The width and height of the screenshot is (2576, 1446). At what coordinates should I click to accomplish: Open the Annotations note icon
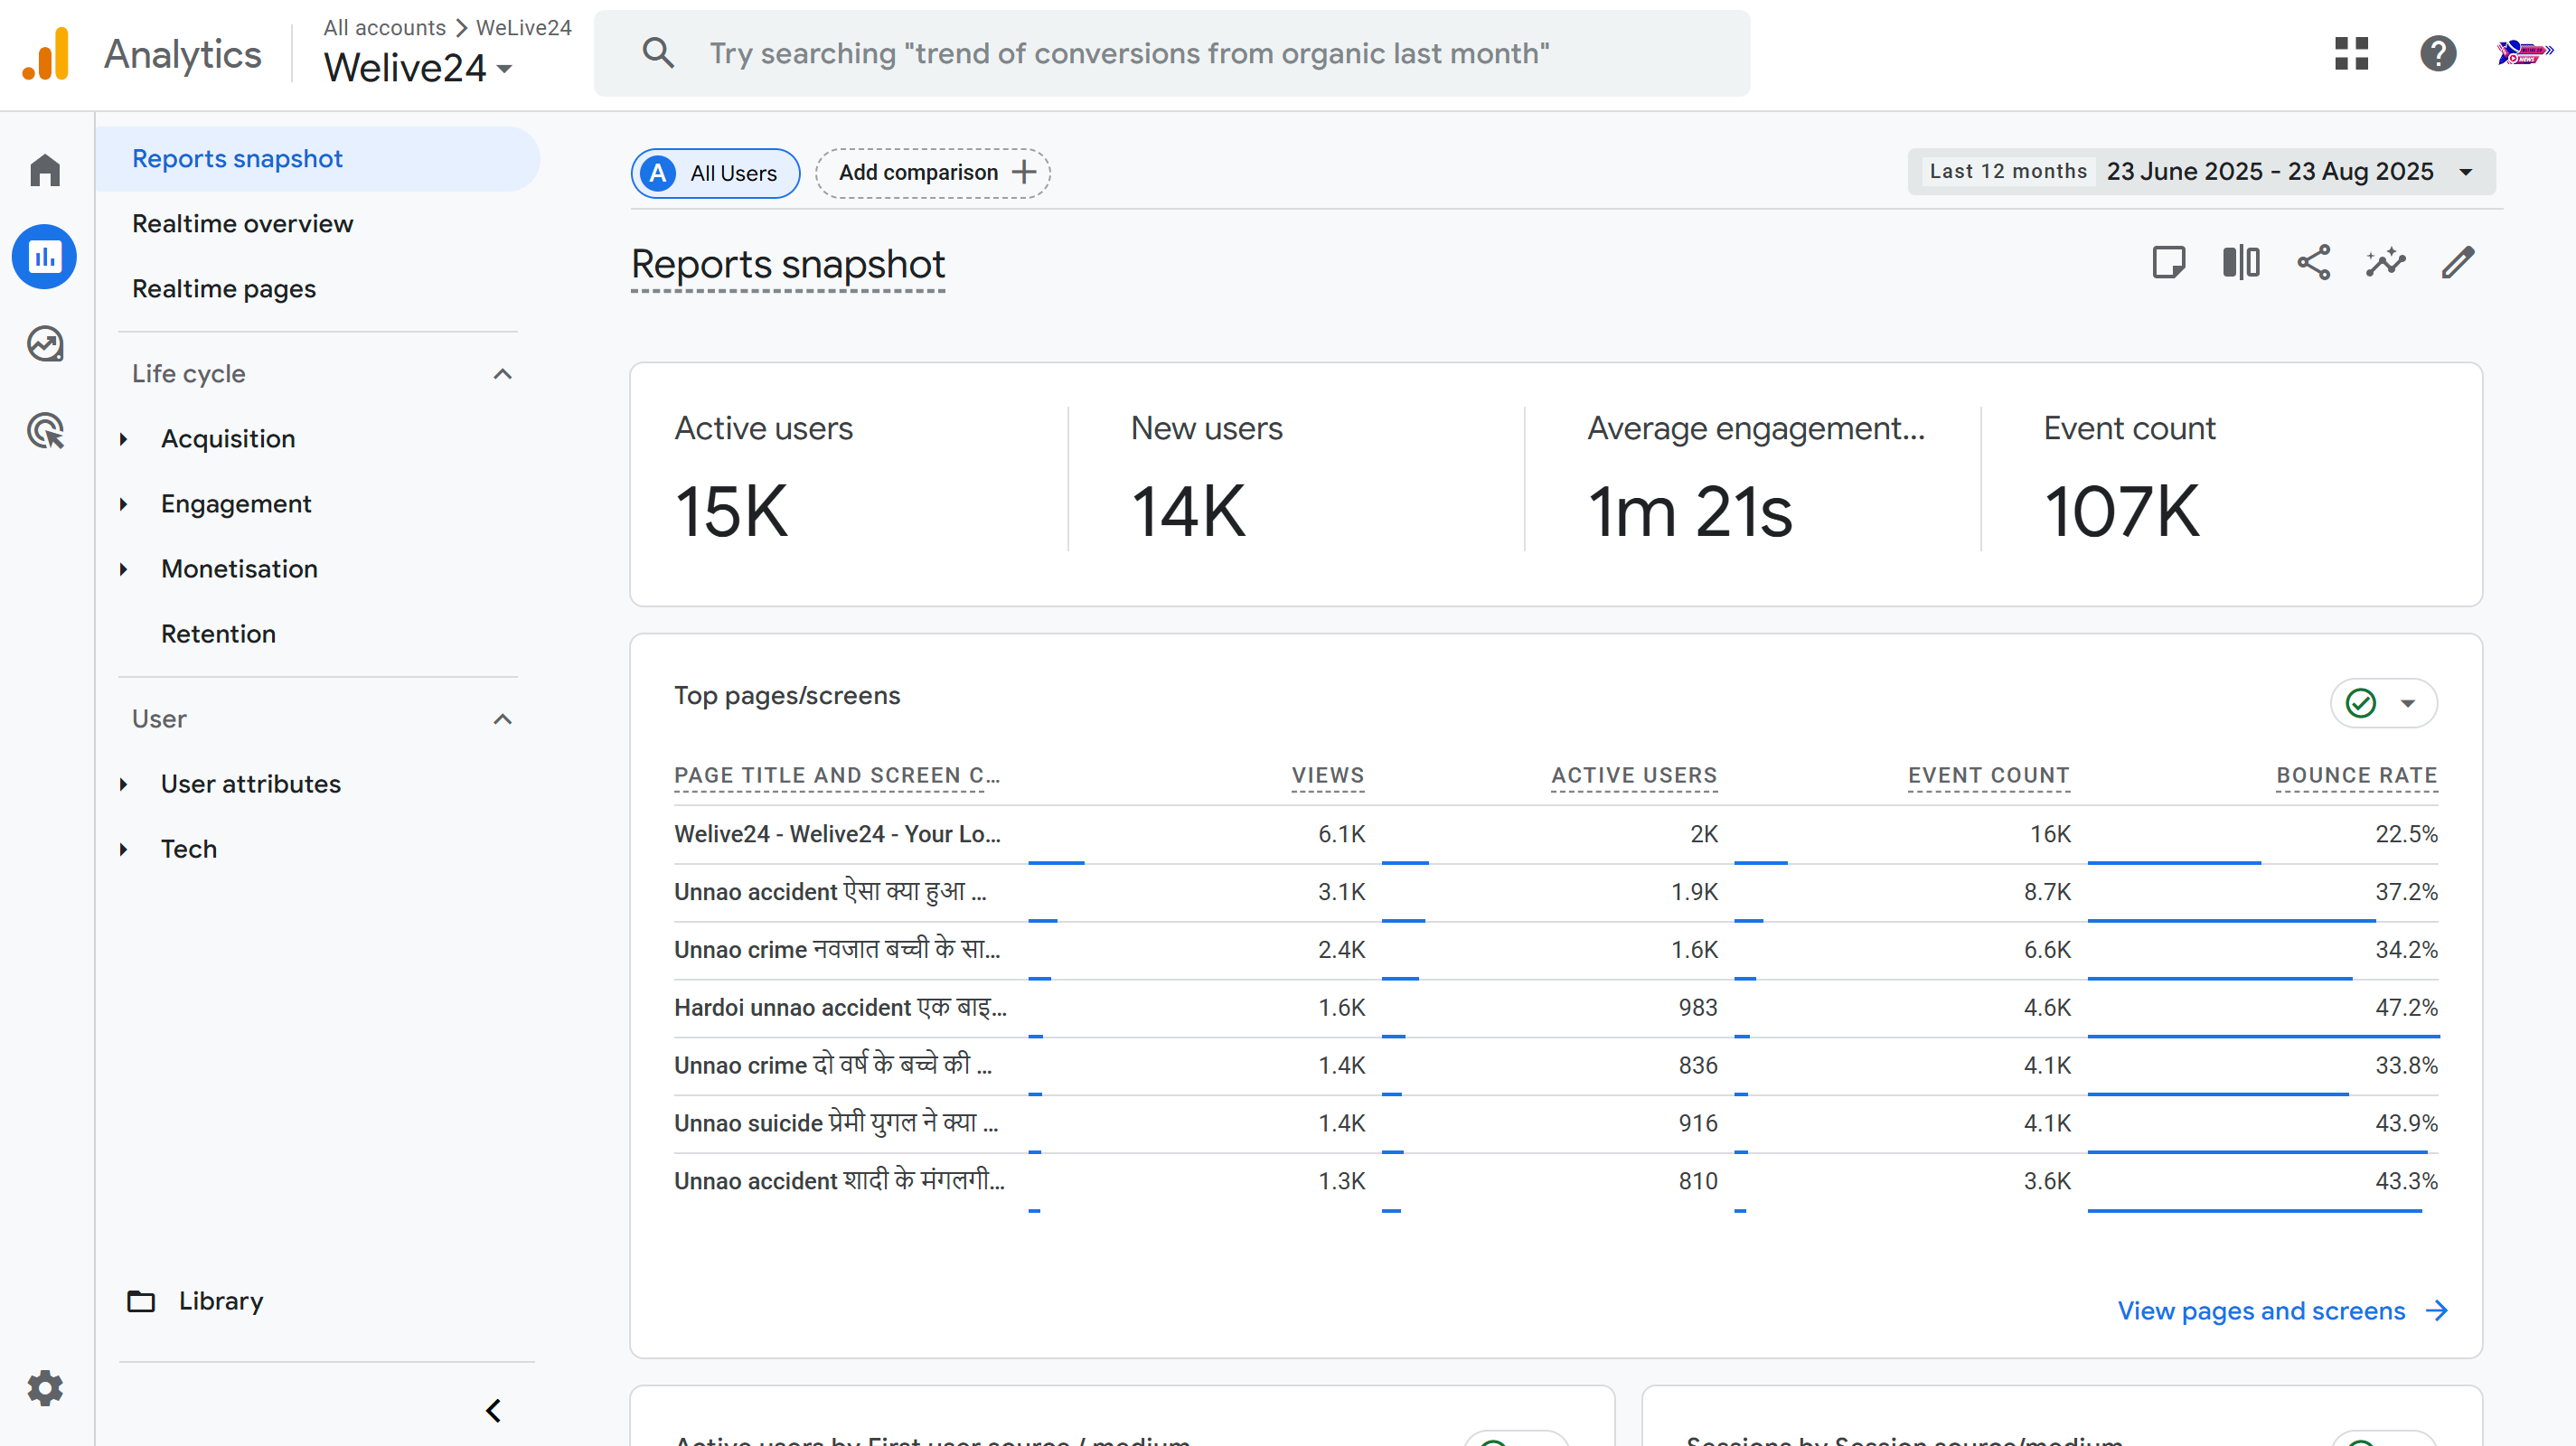coord(2169,263)
